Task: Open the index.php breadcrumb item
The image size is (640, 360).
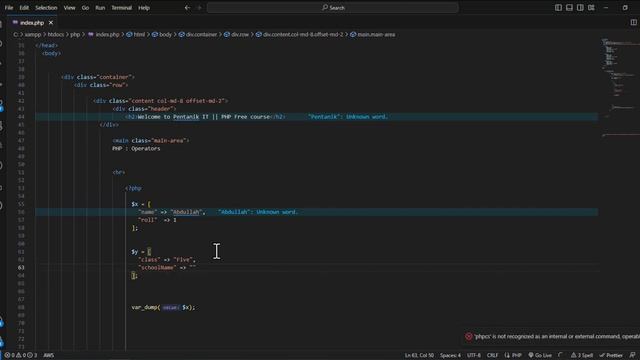Action: click(x=104, y=35)
